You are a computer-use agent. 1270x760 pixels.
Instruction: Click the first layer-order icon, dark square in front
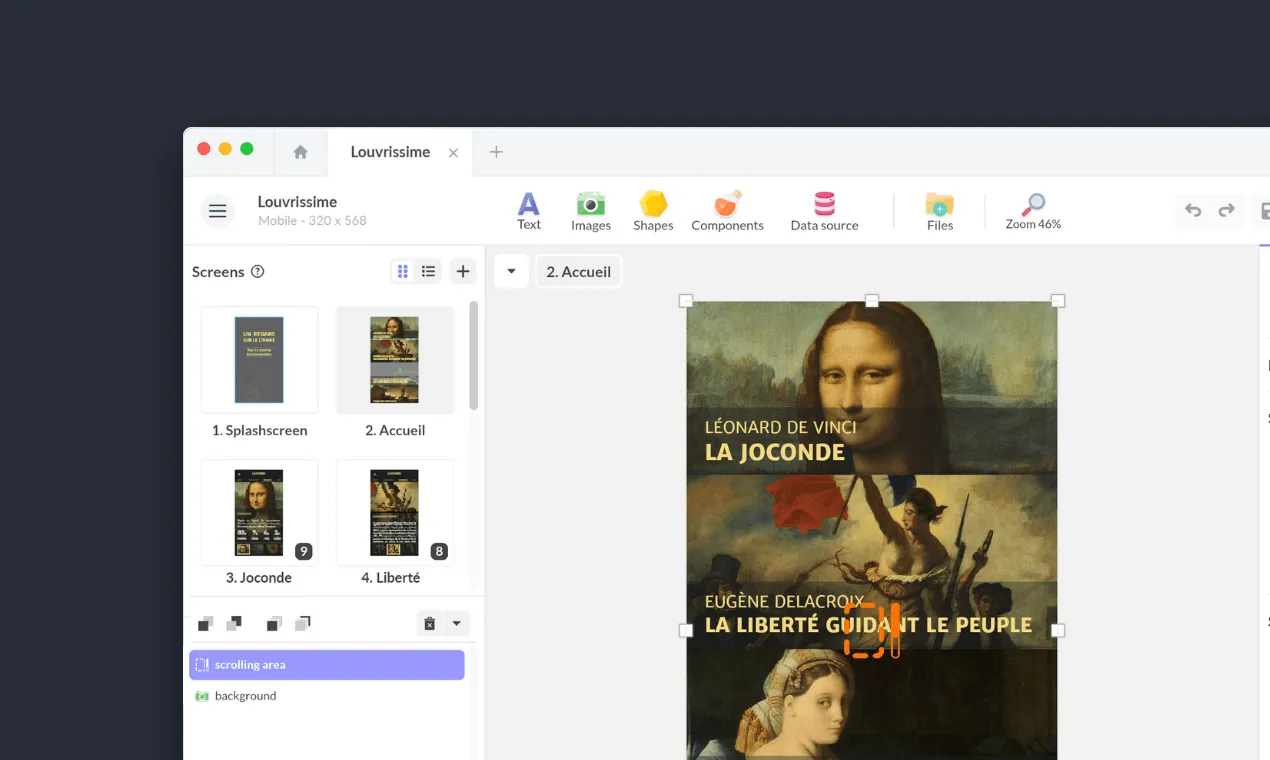pos(205,624)
